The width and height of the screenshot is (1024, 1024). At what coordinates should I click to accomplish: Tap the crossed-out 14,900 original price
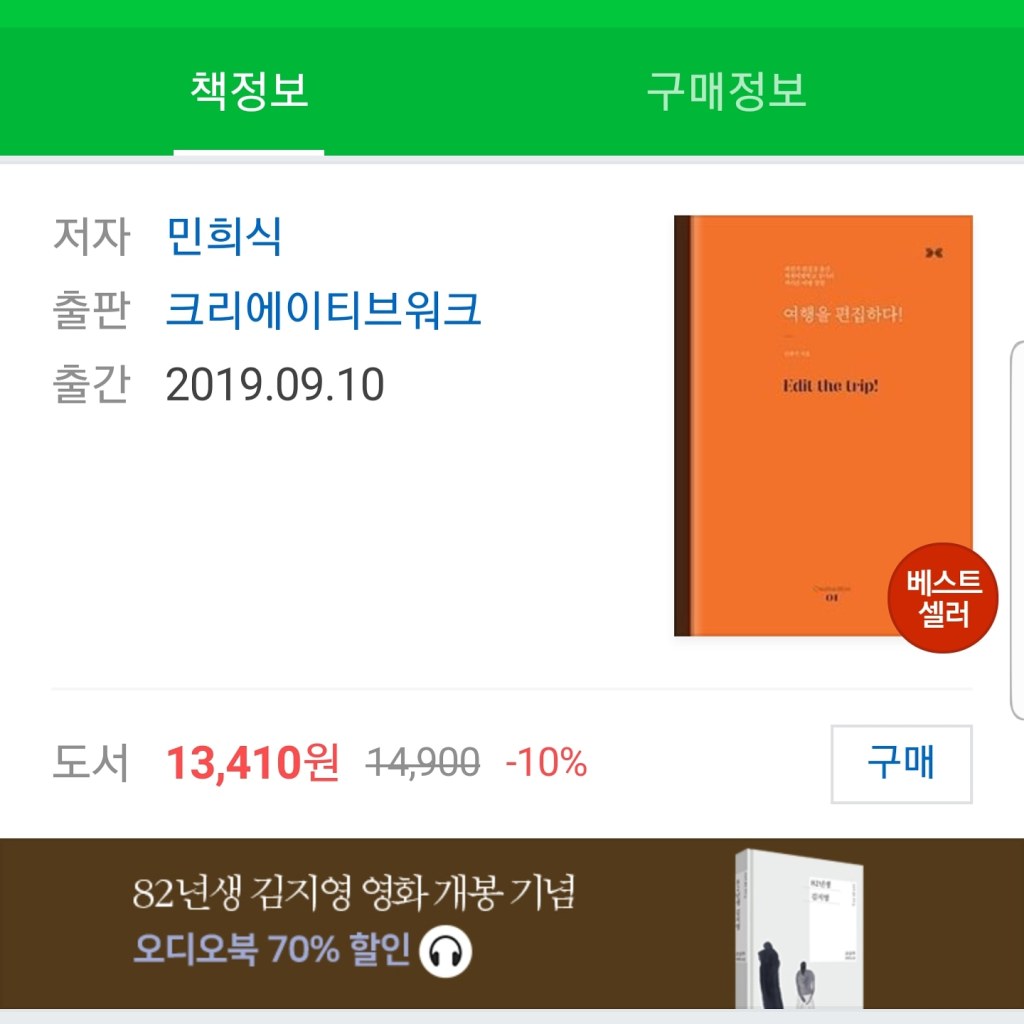423,762
